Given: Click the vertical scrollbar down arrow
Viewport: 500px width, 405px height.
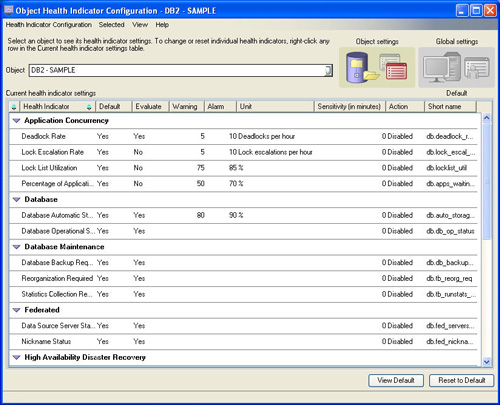Looking at the screenshot, I should (x=486, y=362).
